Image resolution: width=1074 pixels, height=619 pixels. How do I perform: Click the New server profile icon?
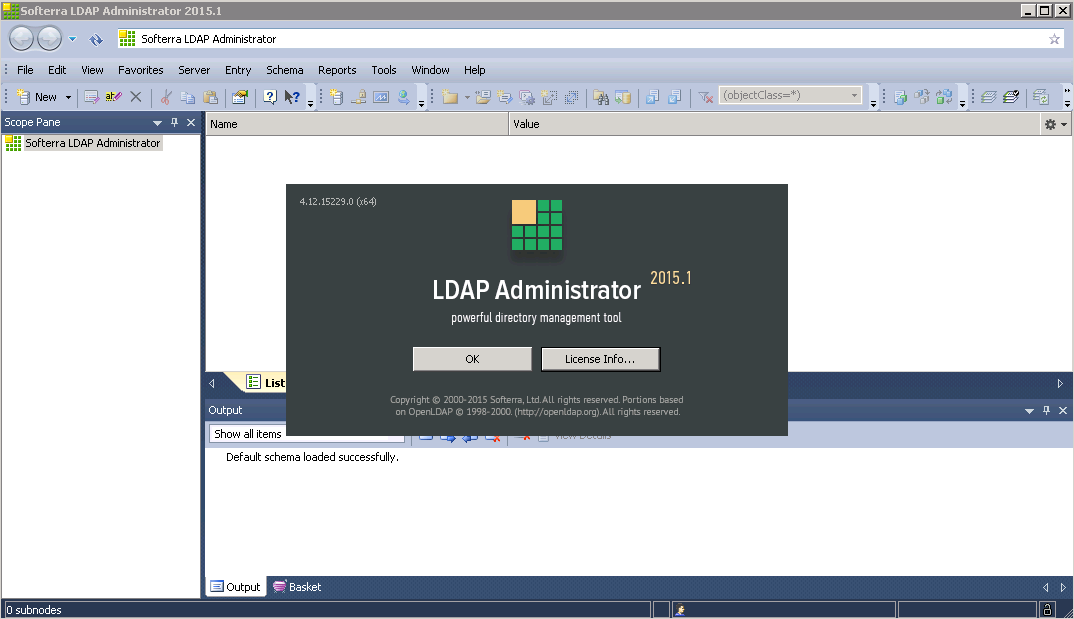(336, 97)
